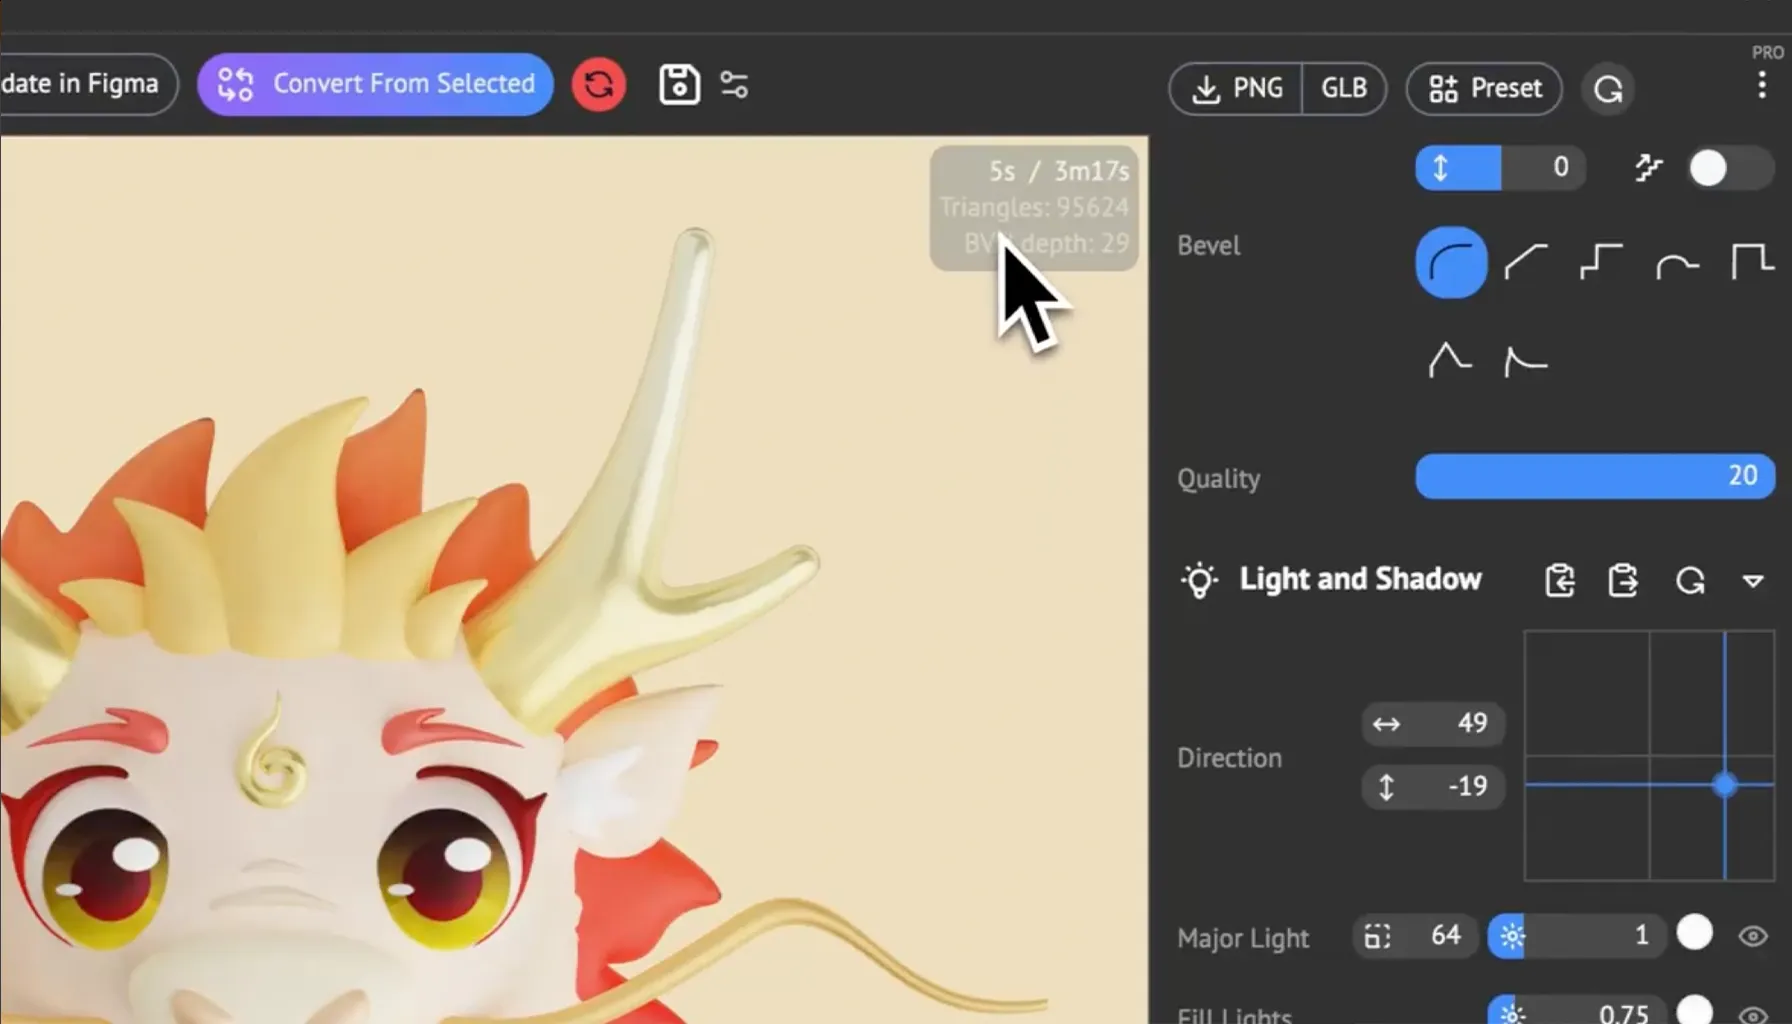Click the Convert From Selected button
This screenshot has height=1024, width=1792.
(375, 84)
